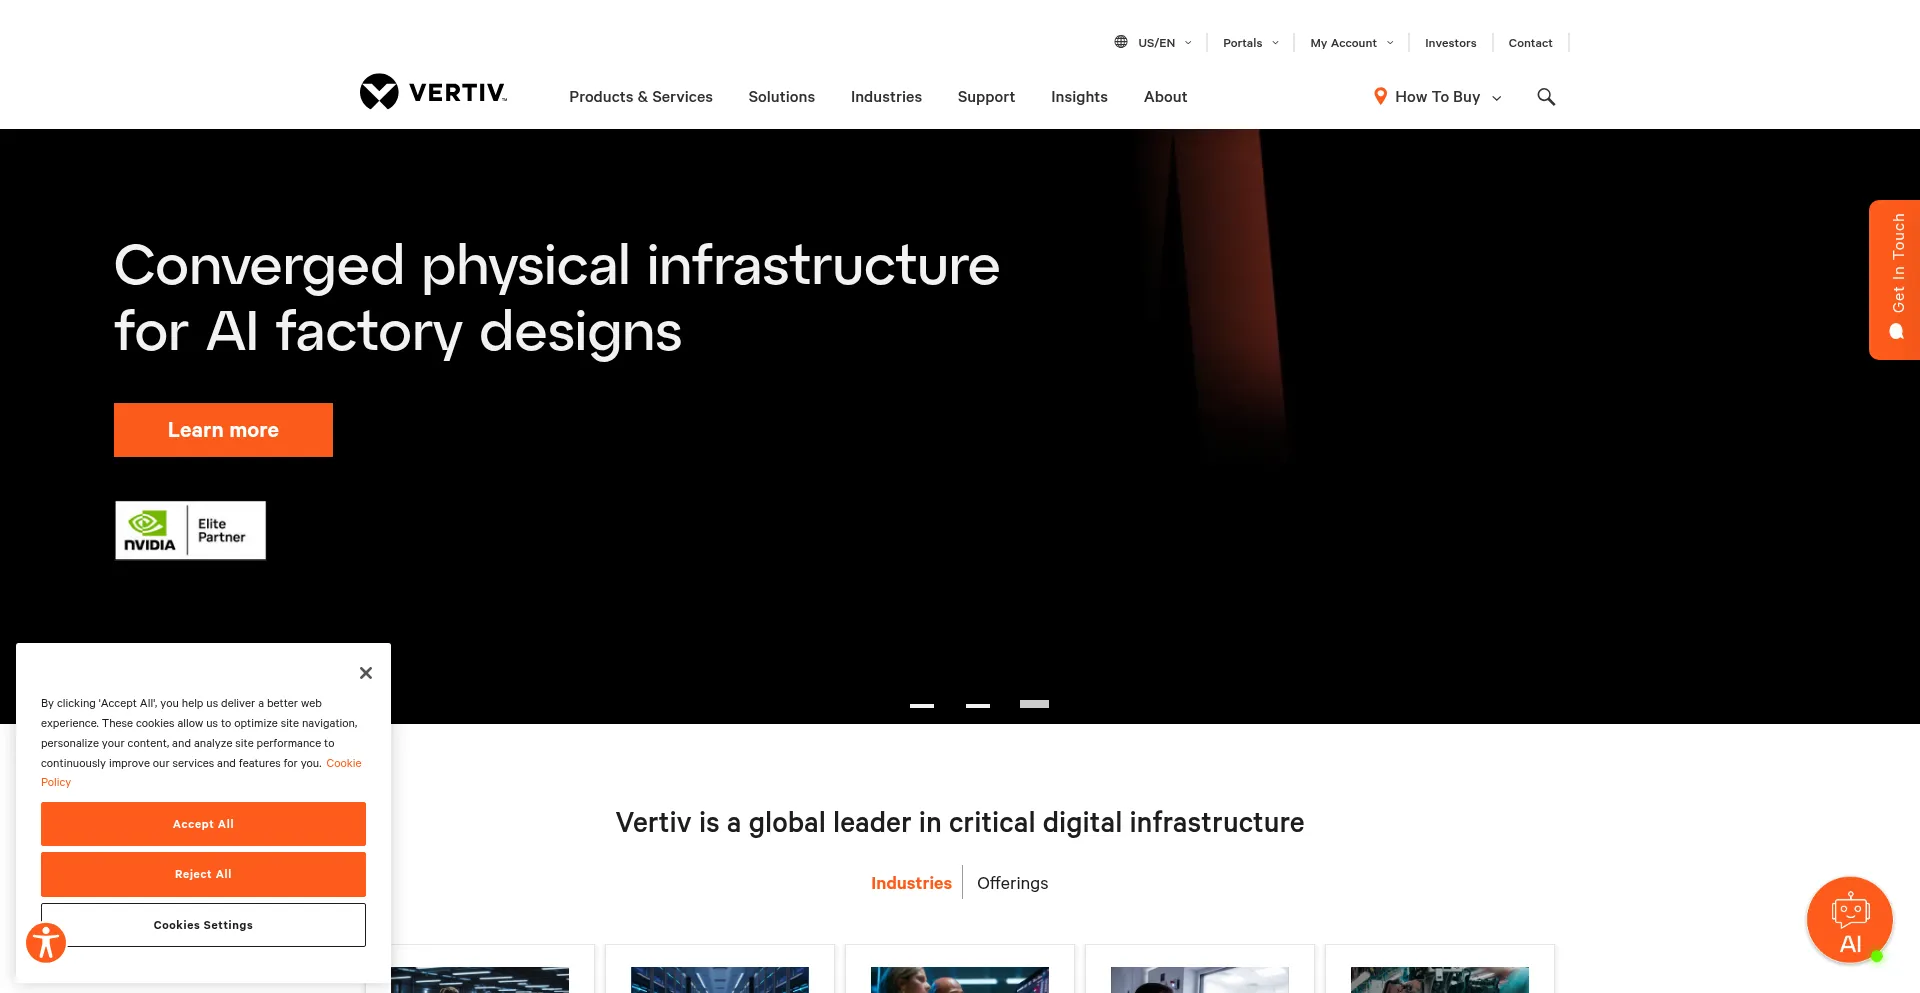Accept all cookies
Screen dimensions: 1920x993
pos(203,824)
